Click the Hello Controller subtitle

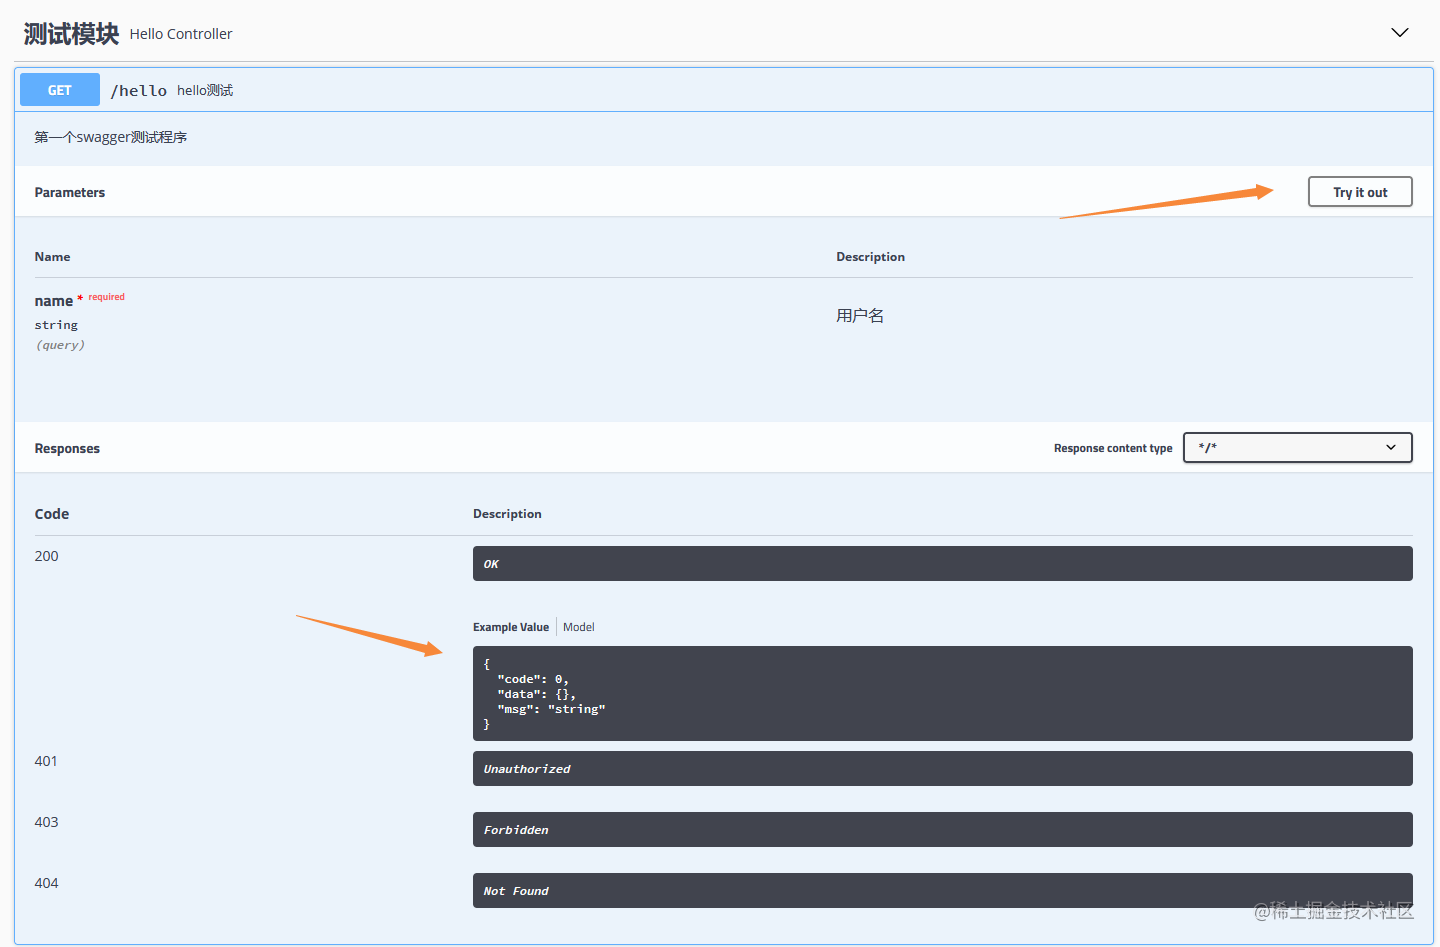click(x=181, y=34)
